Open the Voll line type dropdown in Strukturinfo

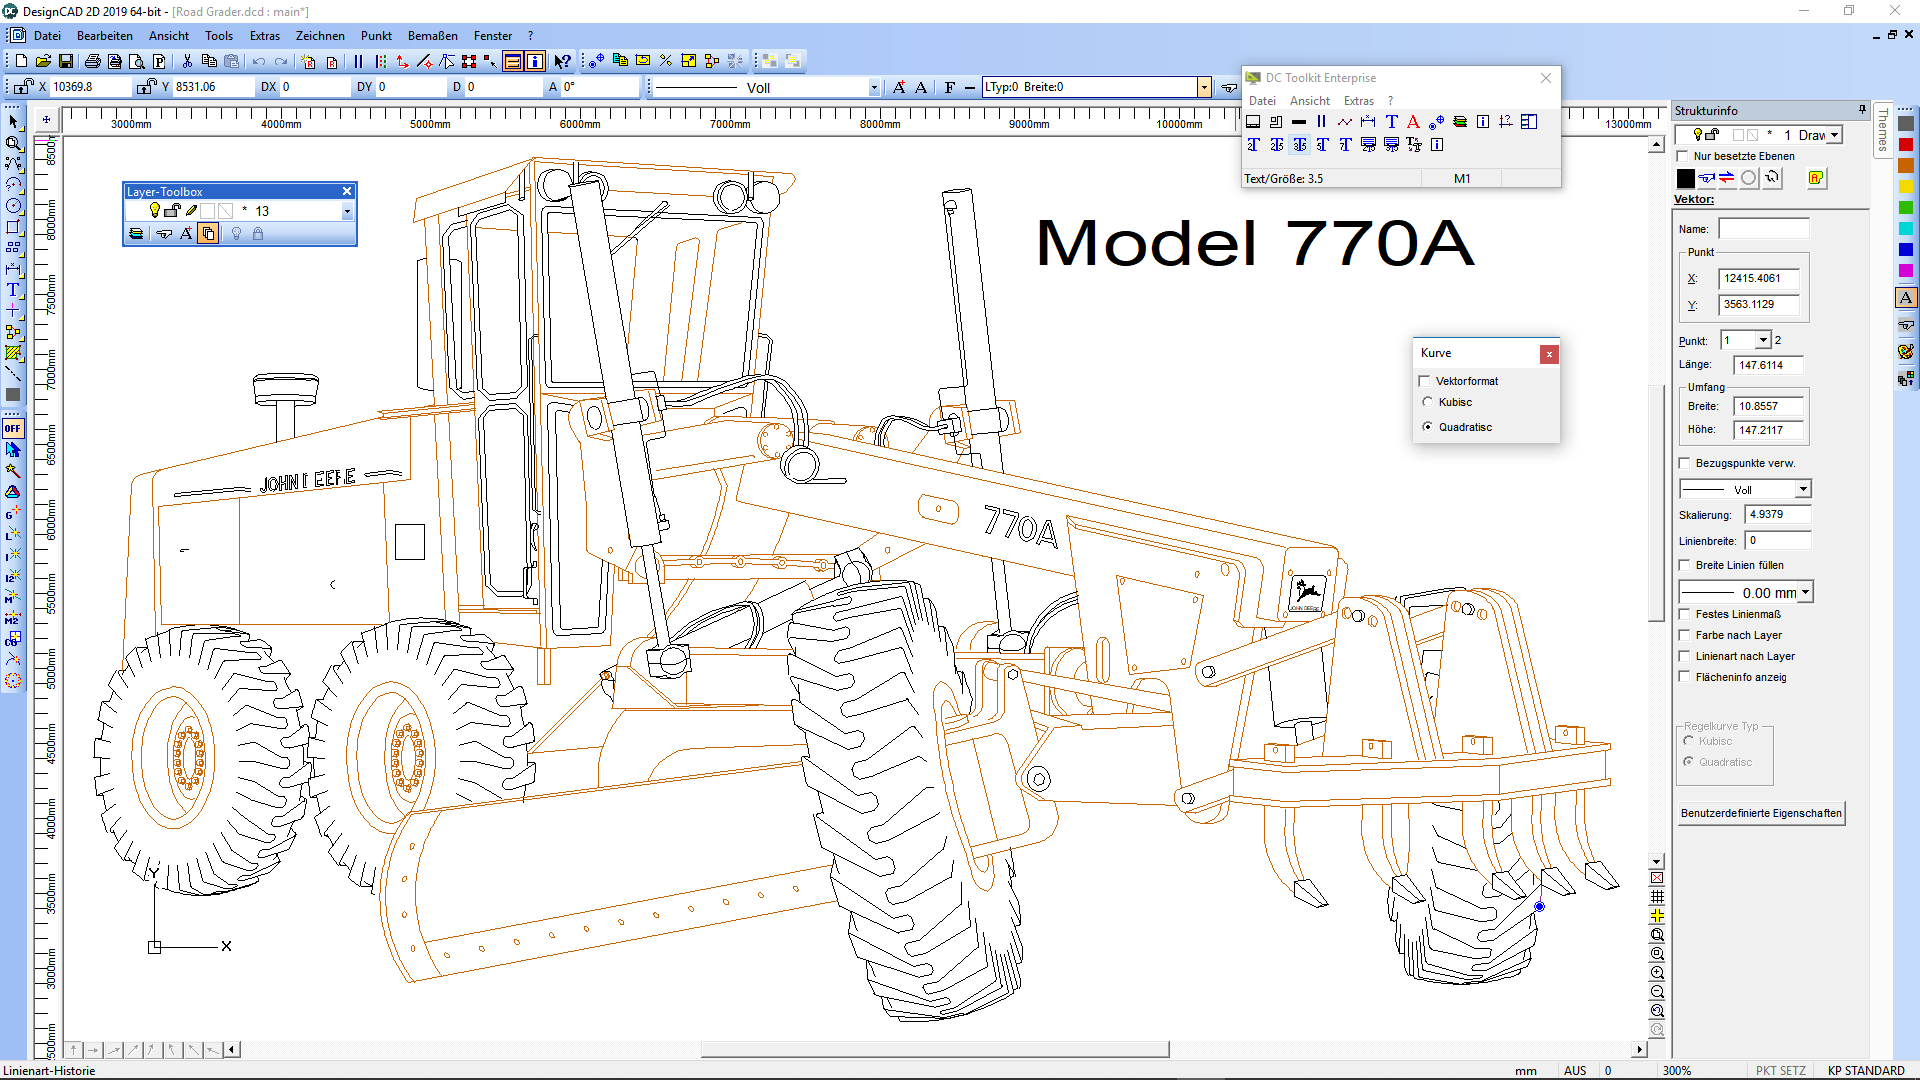tap(1803, 490)
